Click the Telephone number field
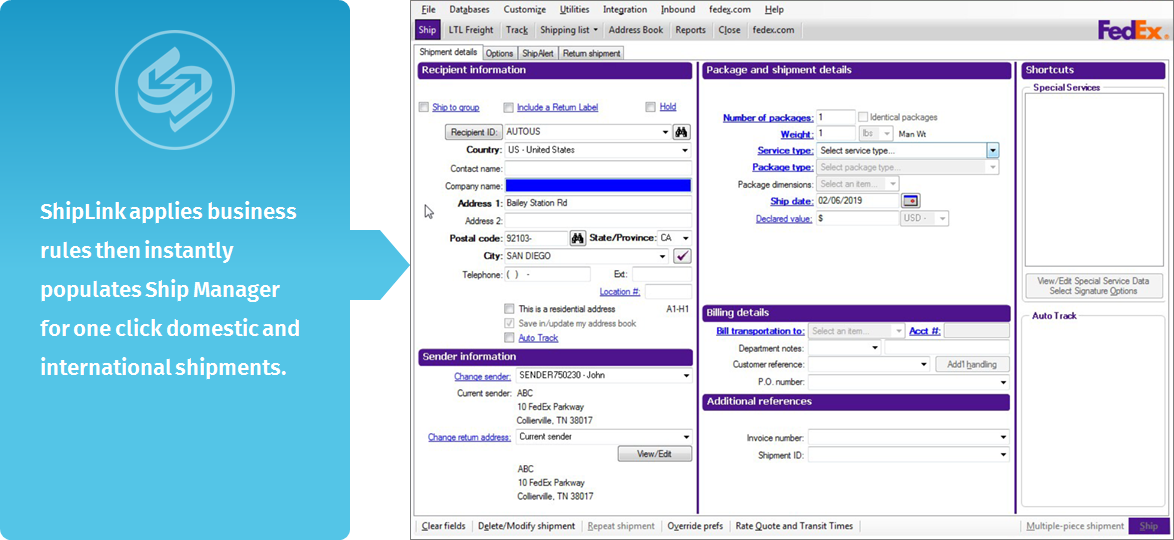The image size is (1174, 540). (548, 275)
